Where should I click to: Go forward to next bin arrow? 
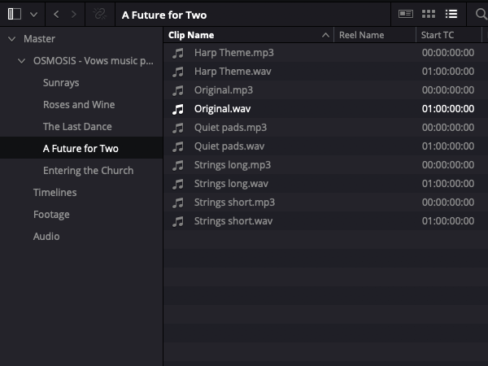[74, 14]
